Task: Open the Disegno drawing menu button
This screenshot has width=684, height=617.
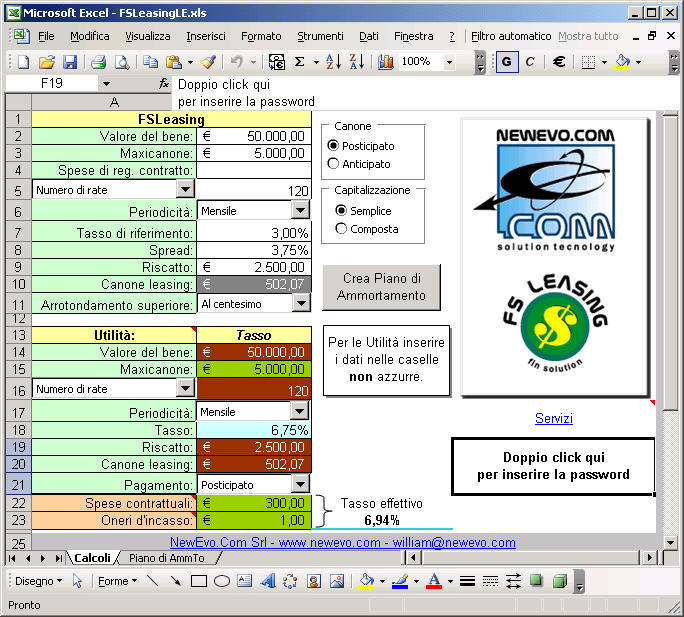Action: 38,581
